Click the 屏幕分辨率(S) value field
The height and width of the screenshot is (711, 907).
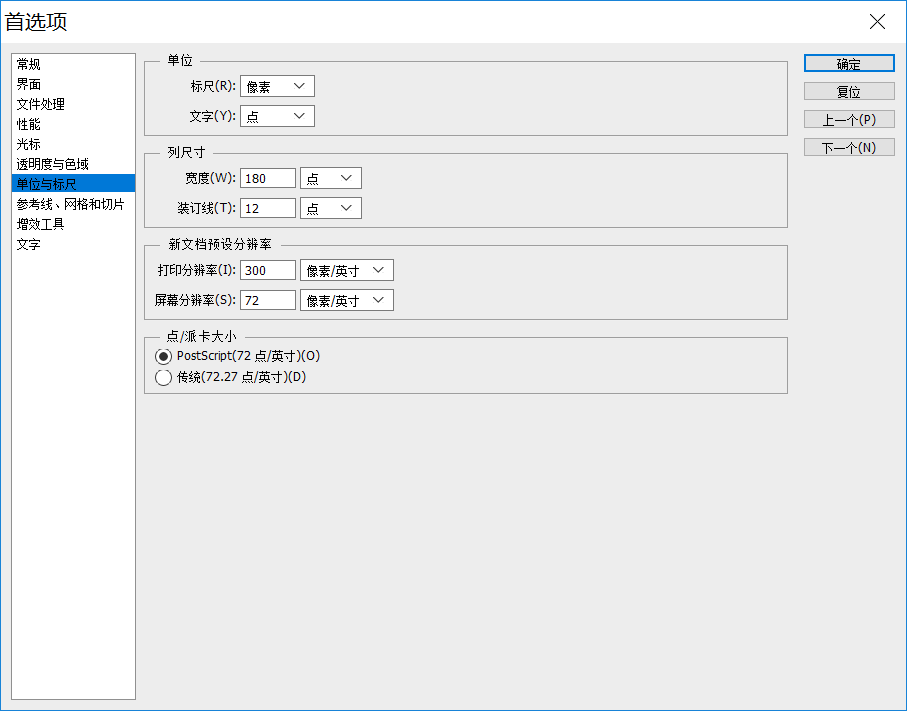tap(268, 300)
